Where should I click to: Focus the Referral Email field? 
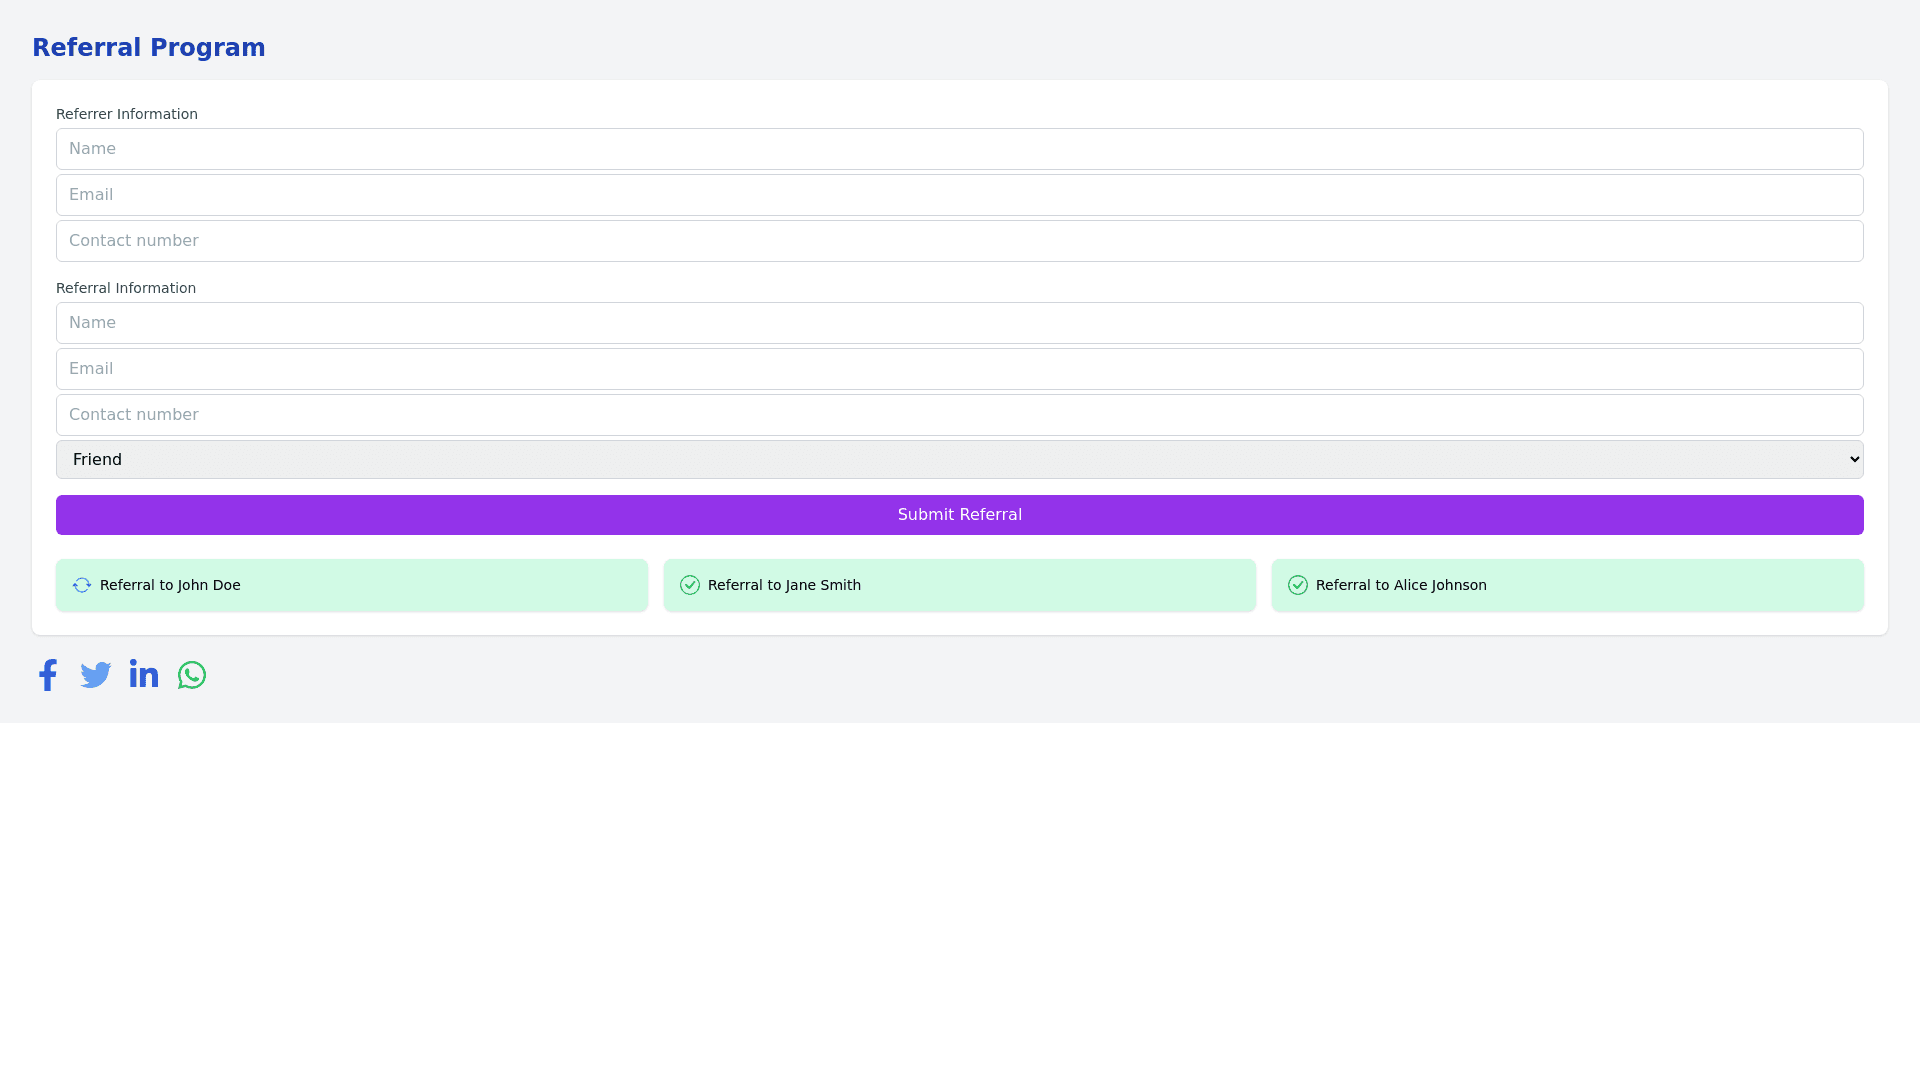[x=960, y=369]
